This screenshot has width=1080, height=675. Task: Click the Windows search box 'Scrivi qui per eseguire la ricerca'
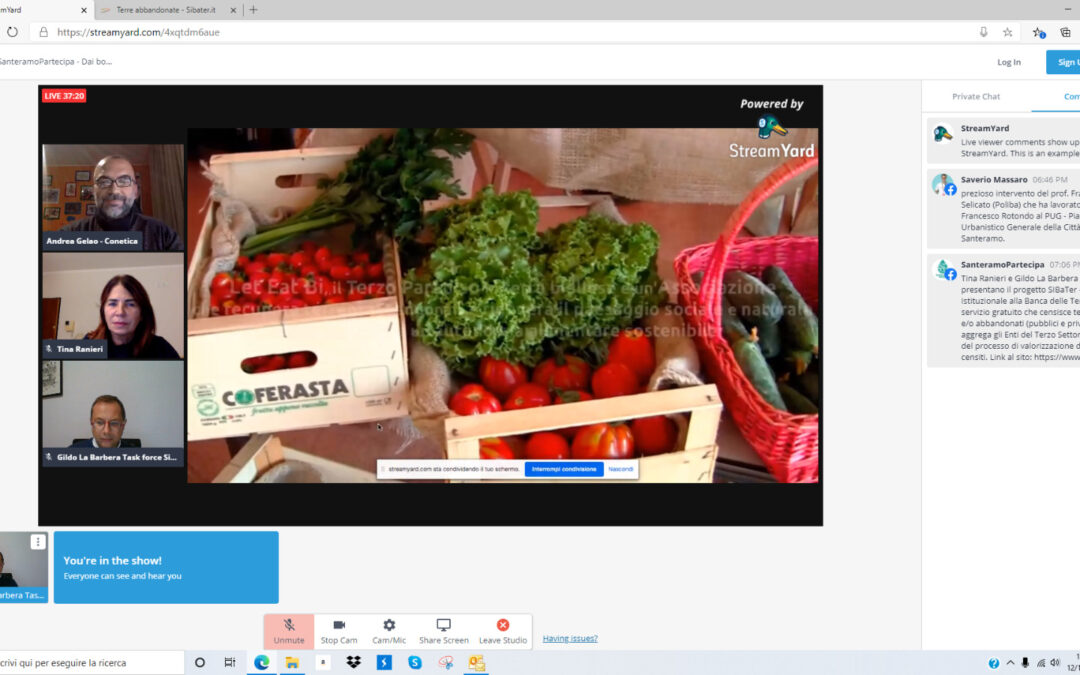[92, 663]
